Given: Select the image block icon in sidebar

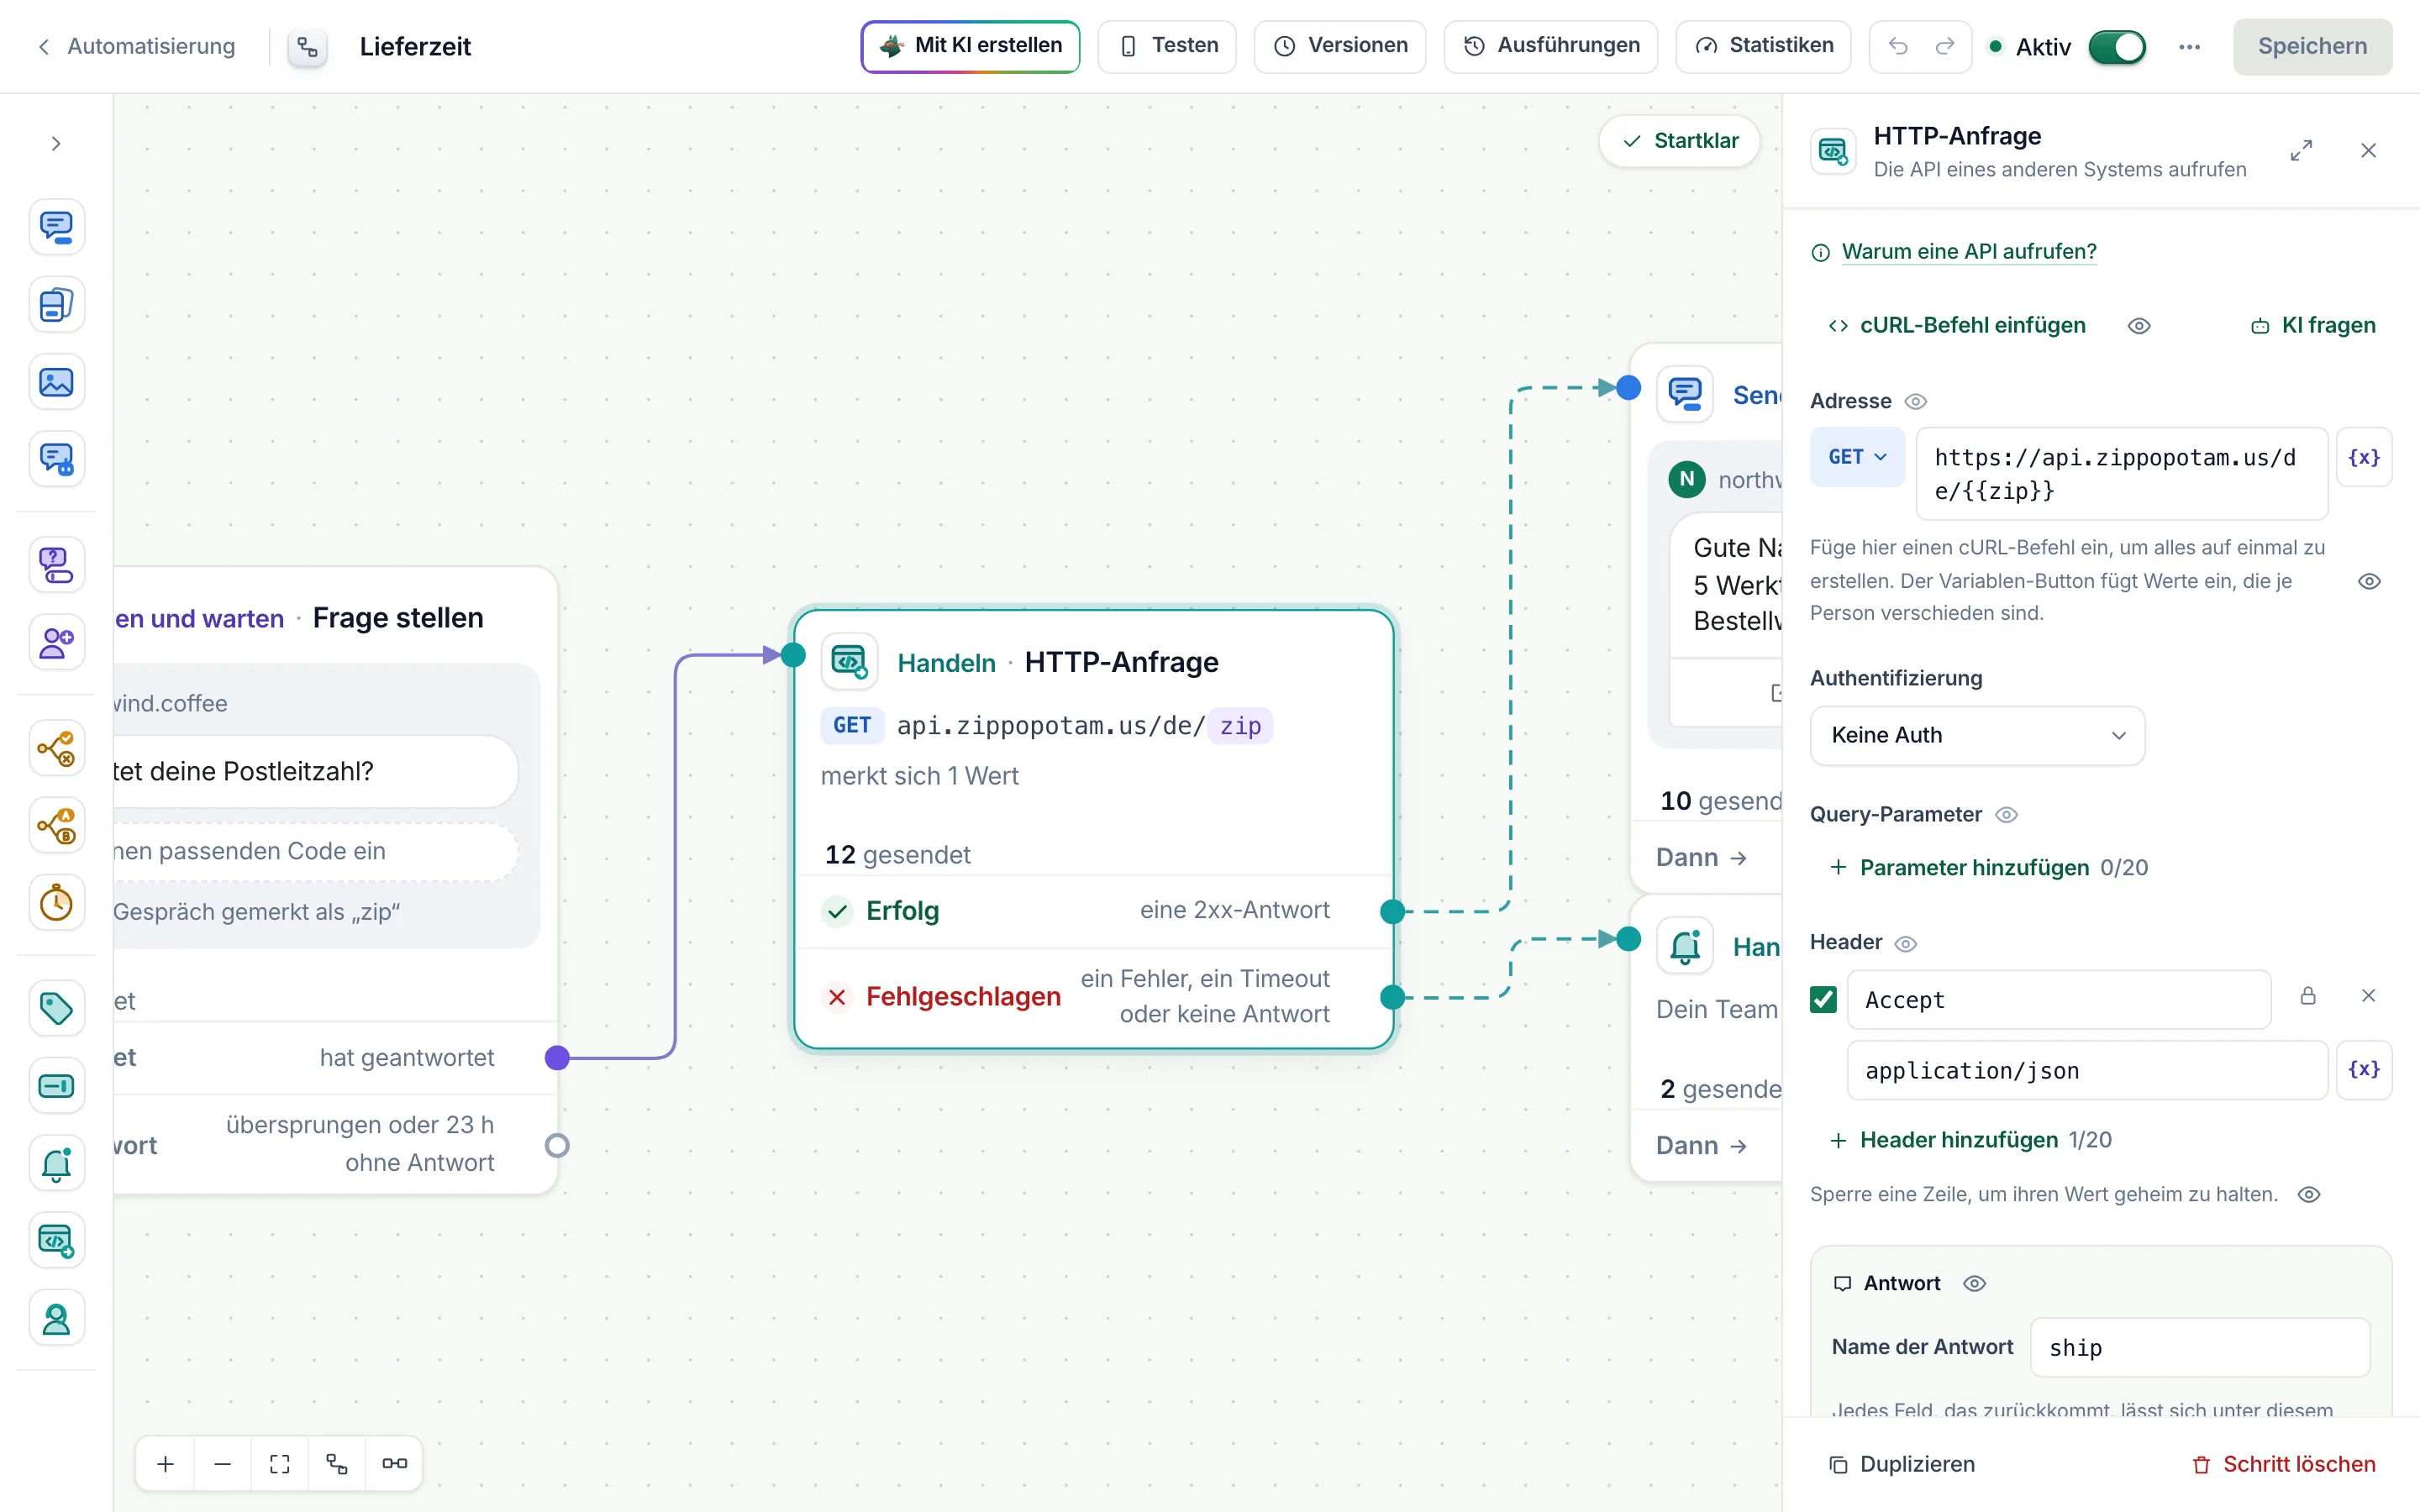Looking at the screenshot, I should 56,382.
